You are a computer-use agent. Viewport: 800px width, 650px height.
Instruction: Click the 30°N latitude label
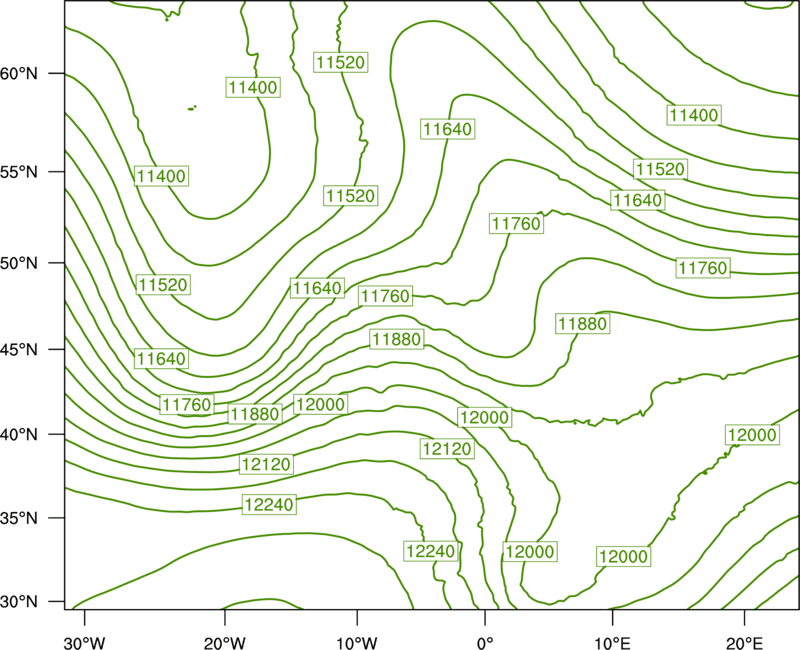(x=19, y=602)
